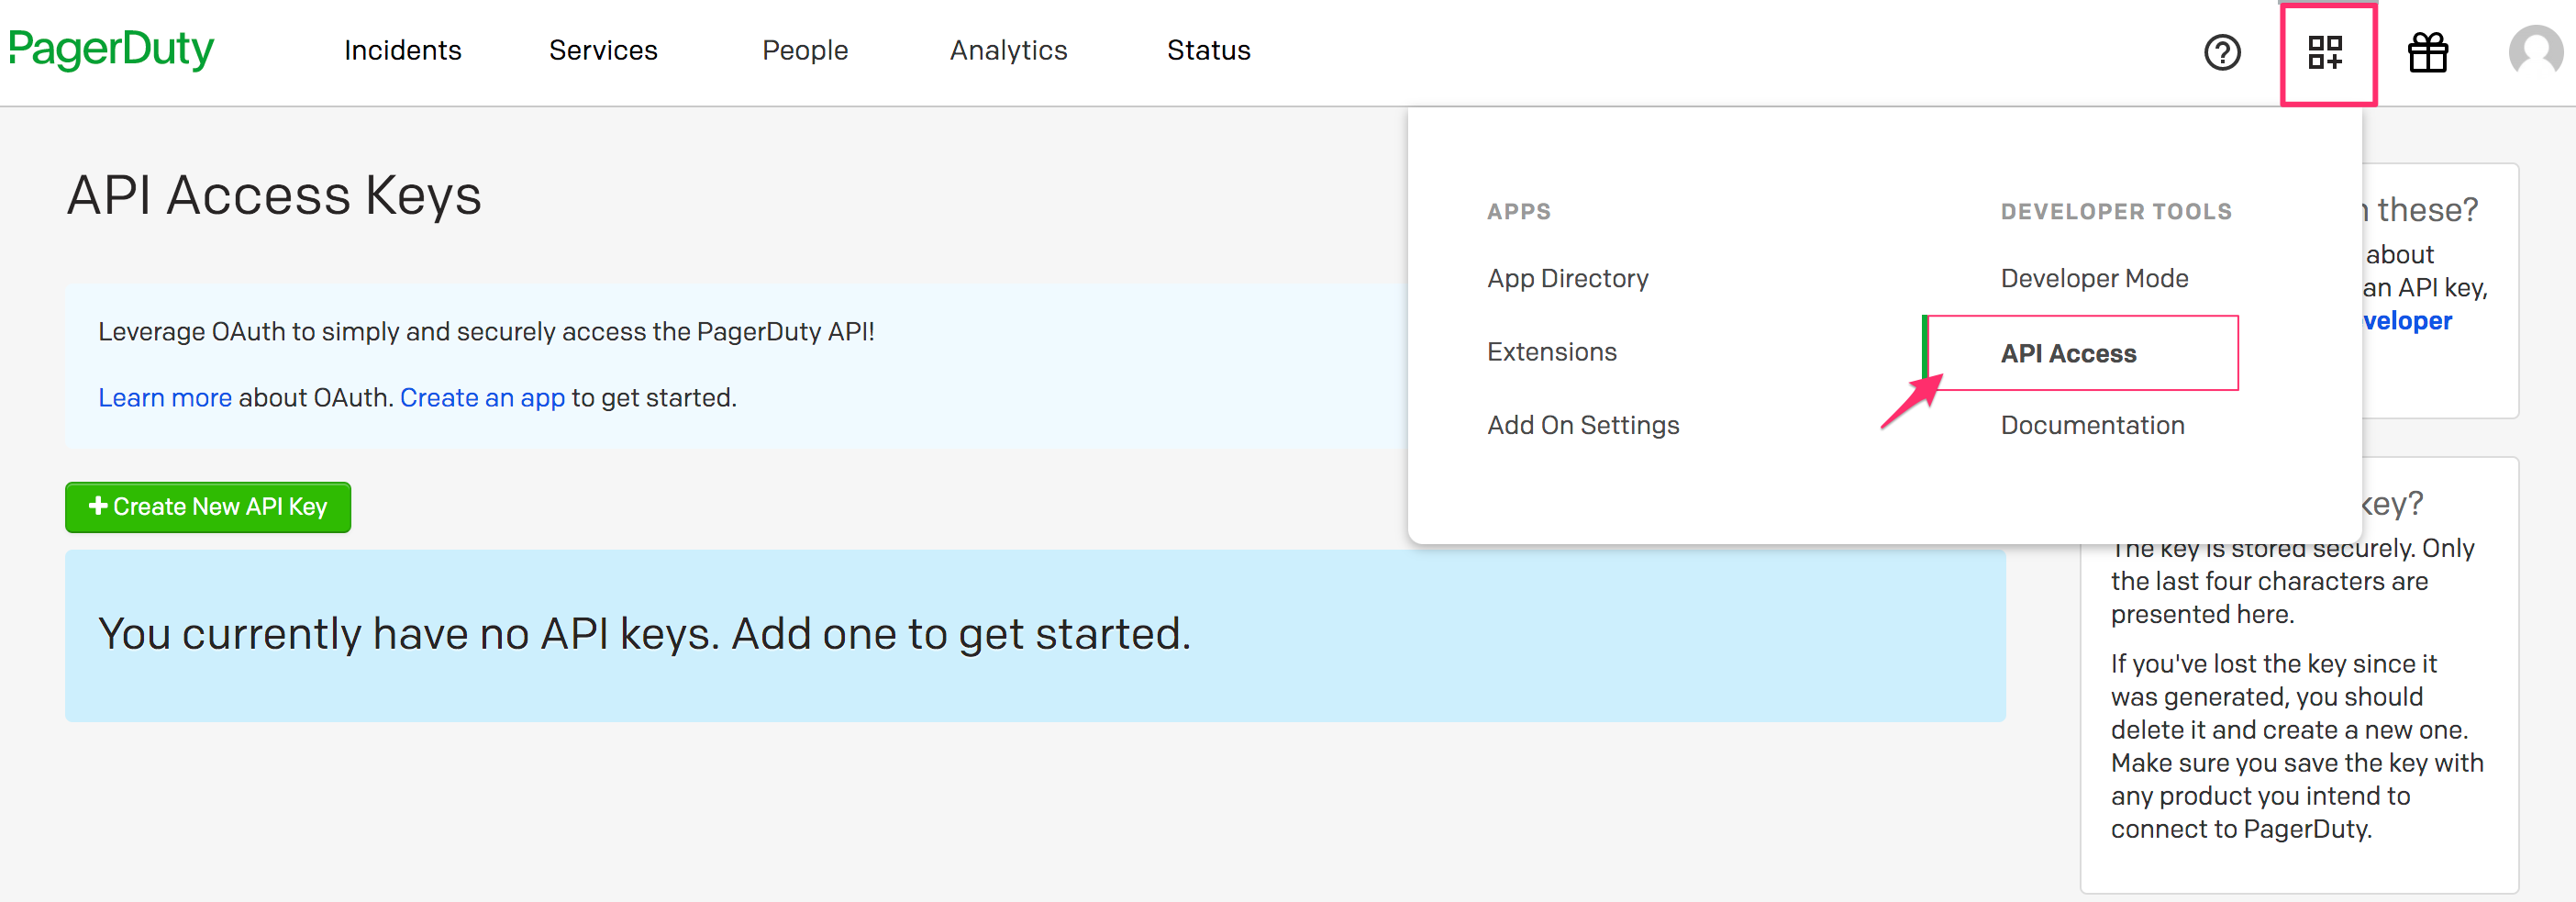Open App Directory from Apps menu
Screen dimensions: 2576x902
(1567, 279)
